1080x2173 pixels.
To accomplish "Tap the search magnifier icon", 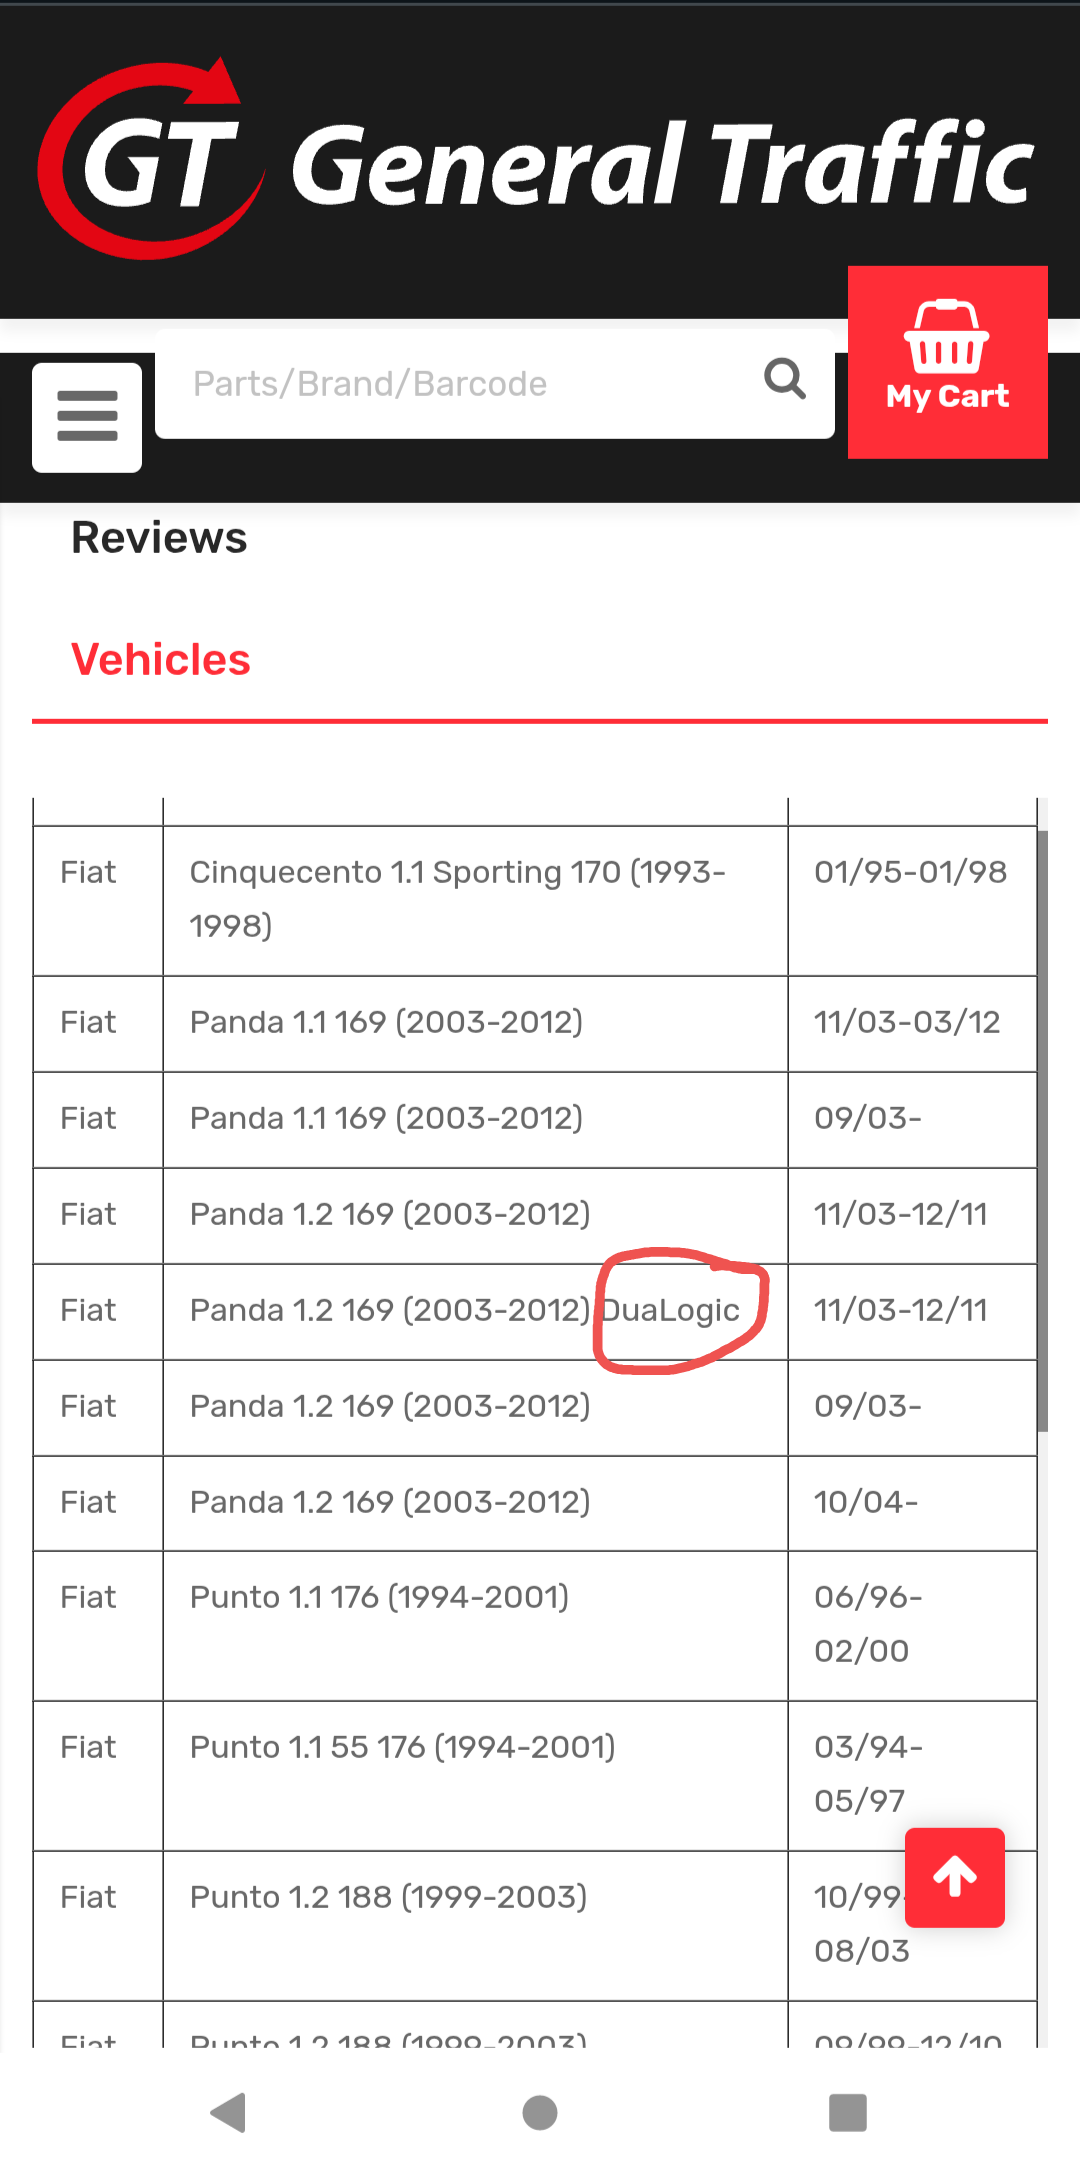I will [785, 380].
